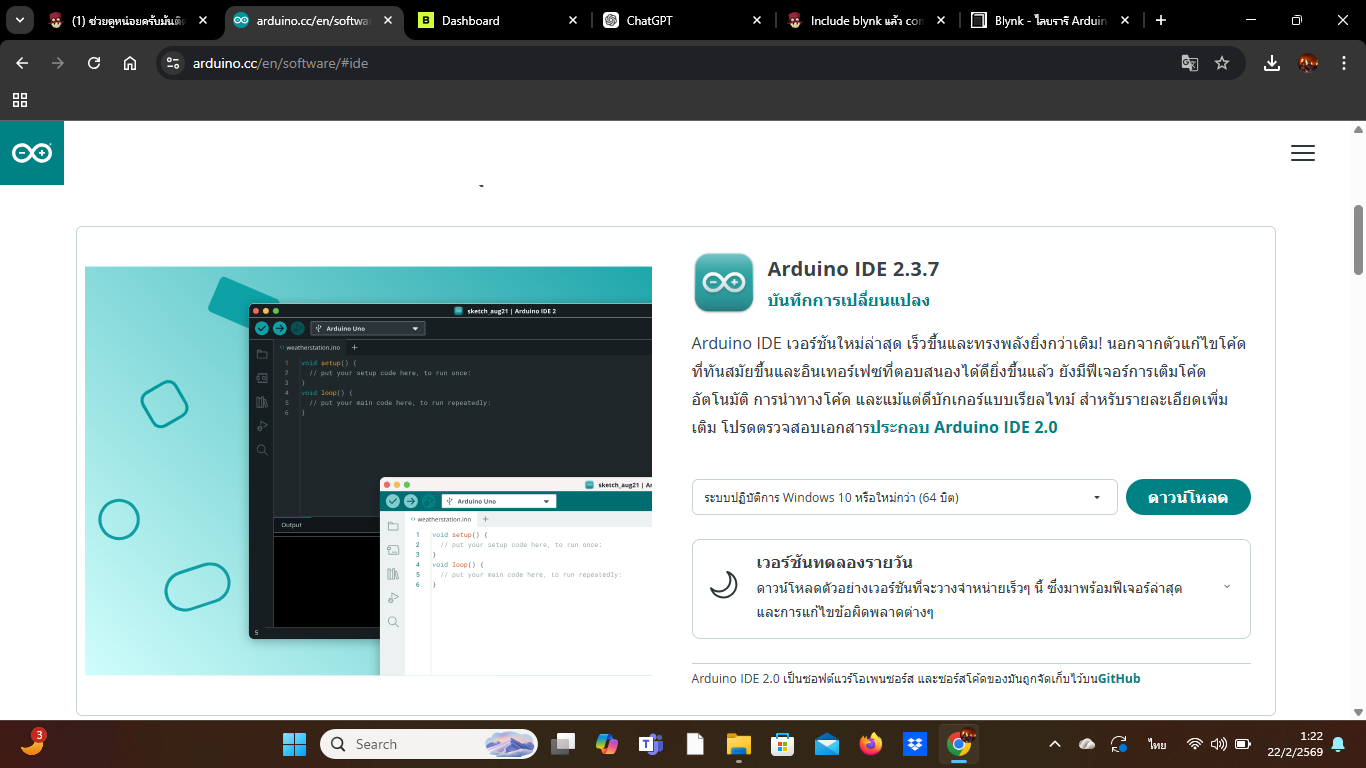
Task: Open the tab search dropdown arrow
Action: click(19, 20)
